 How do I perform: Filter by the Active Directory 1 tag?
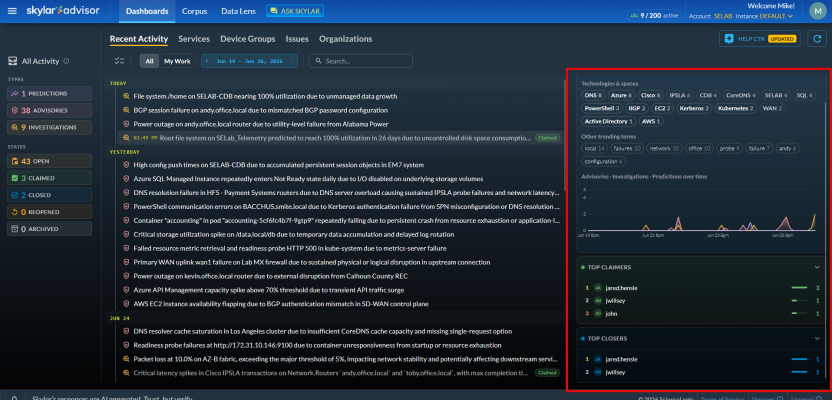[608, 121]
